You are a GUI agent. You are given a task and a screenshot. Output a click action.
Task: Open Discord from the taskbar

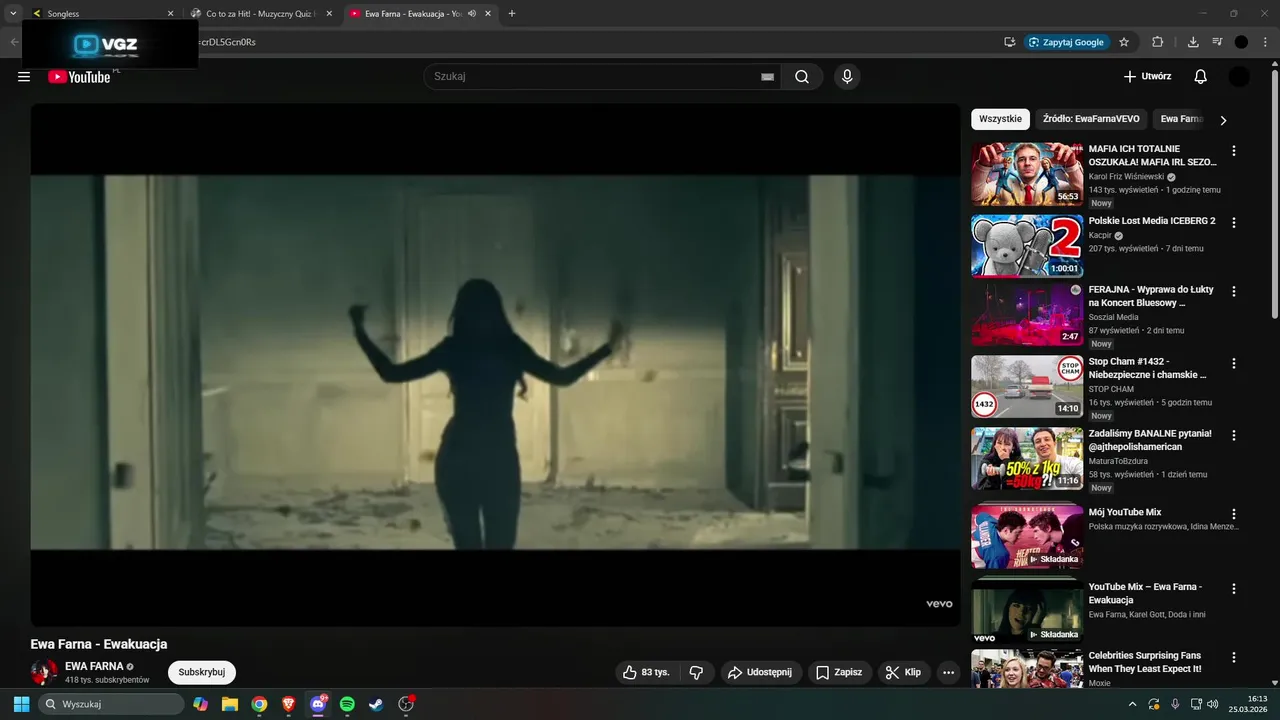point(318,704)
